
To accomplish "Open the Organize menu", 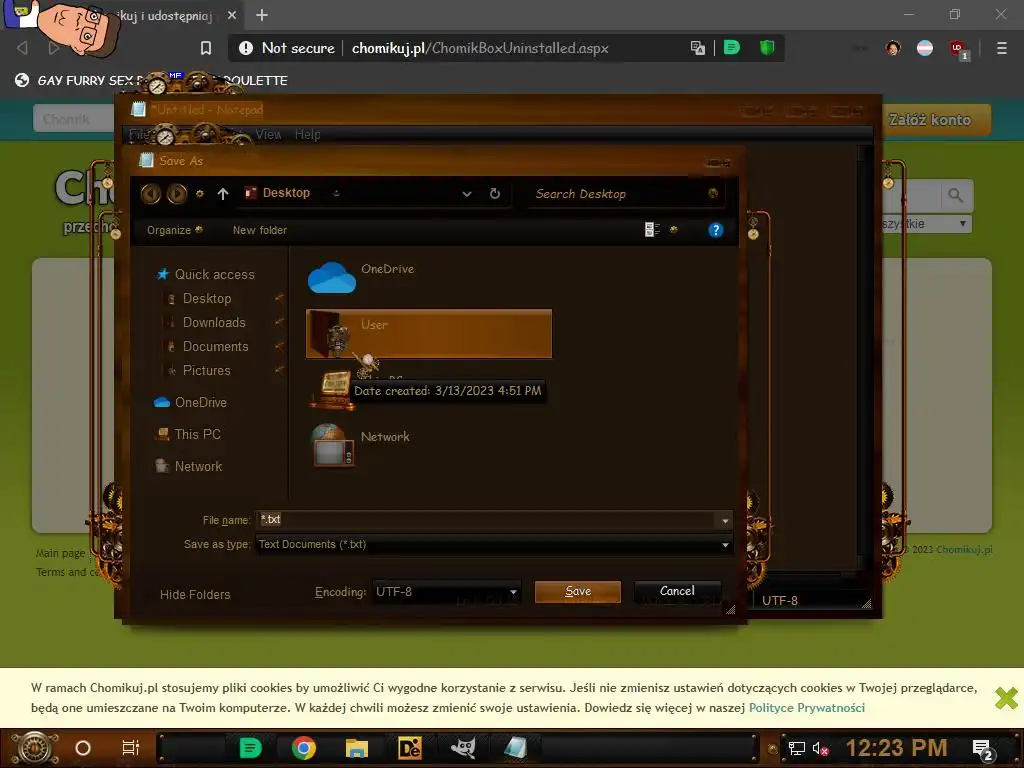I will pos(174,230).
